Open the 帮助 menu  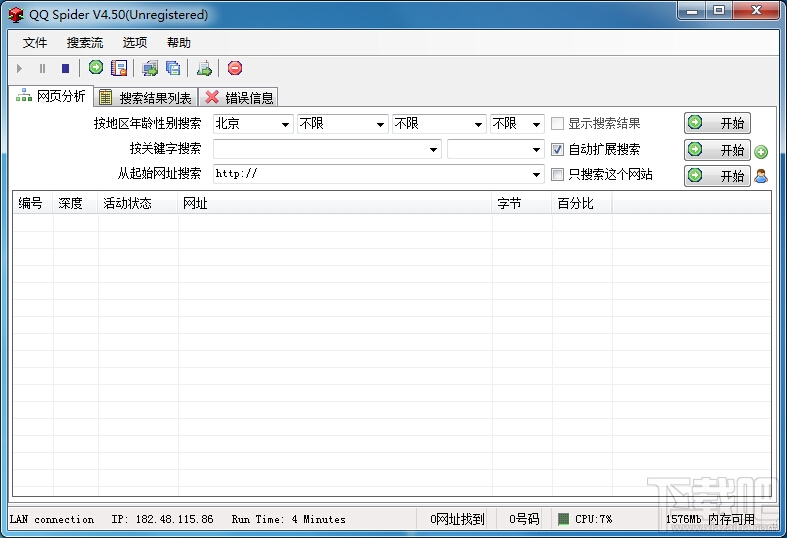tap(179, 43)
